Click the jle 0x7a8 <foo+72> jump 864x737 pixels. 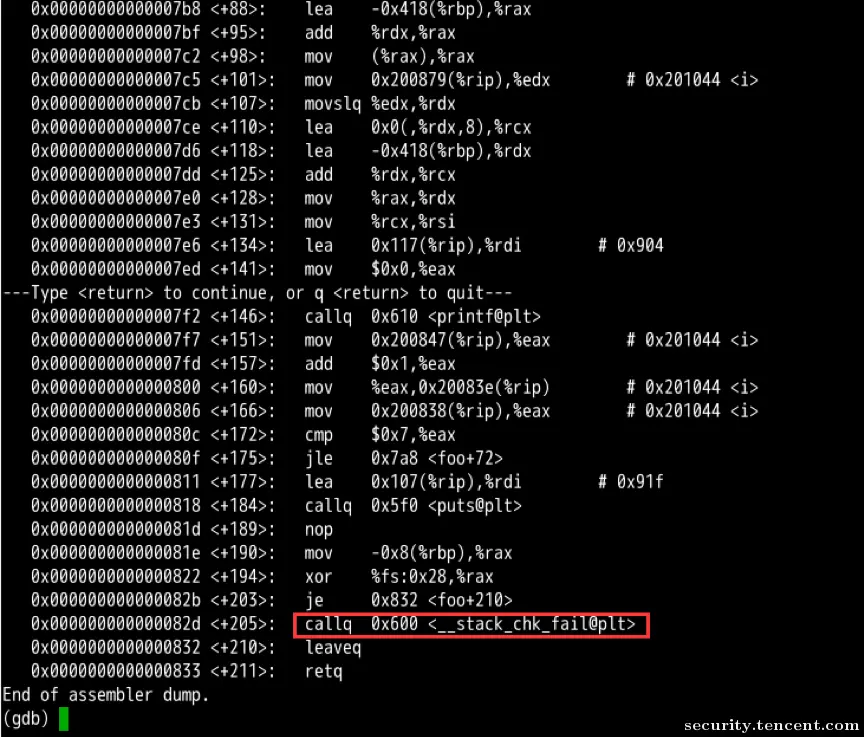coord(403,458)
